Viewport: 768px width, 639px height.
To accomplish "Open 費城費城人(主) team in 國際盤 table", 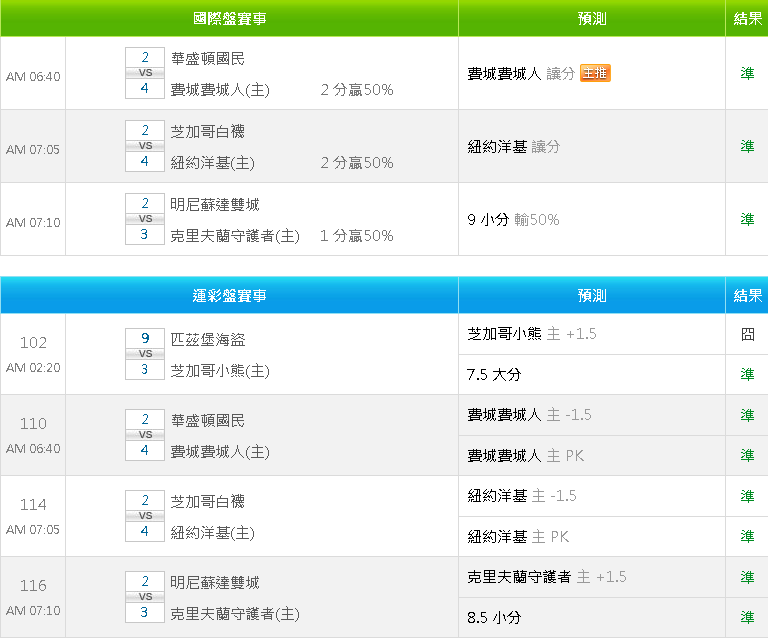I will pos(220,90).
